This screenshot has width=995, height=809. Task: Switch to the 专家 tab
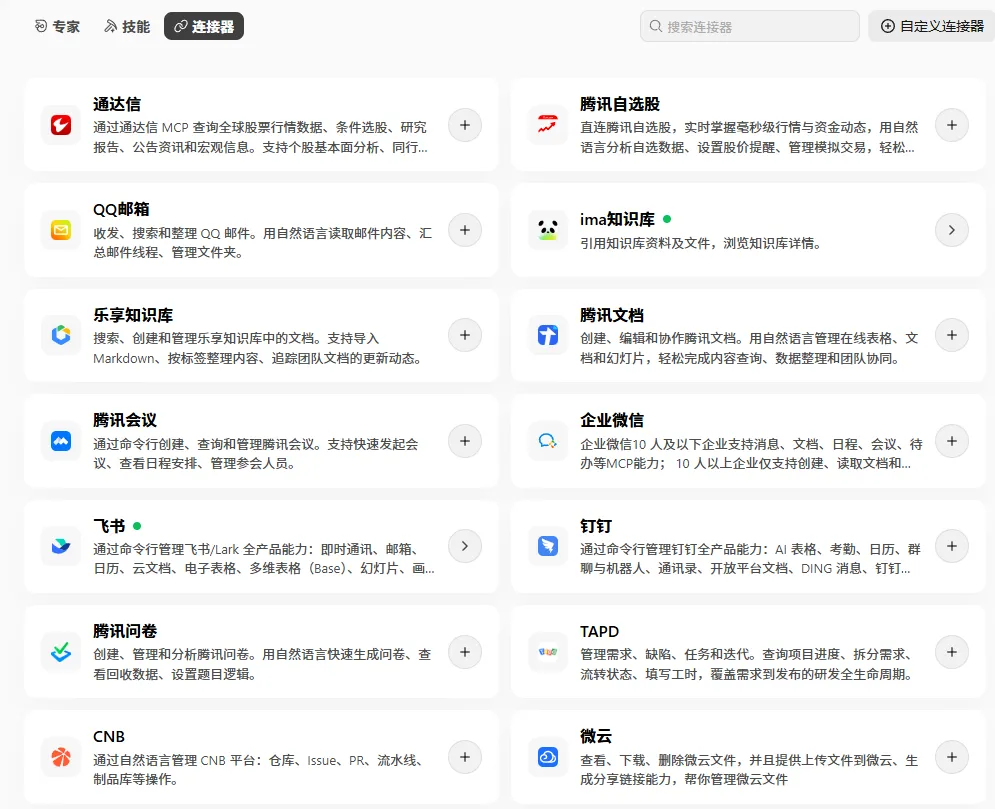click(57, 26)
